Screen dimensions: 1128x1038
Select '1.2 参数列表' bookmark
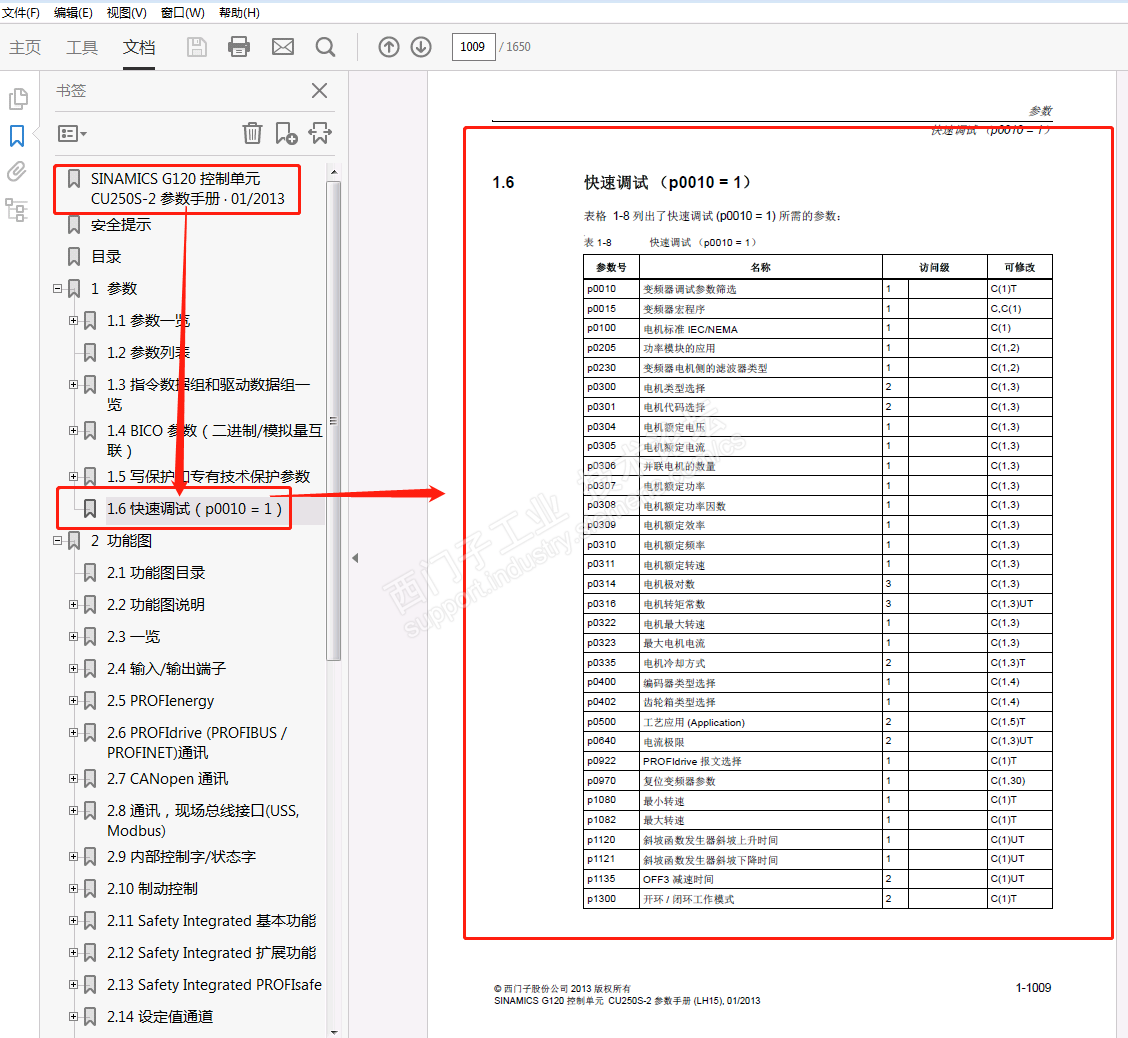148,352
